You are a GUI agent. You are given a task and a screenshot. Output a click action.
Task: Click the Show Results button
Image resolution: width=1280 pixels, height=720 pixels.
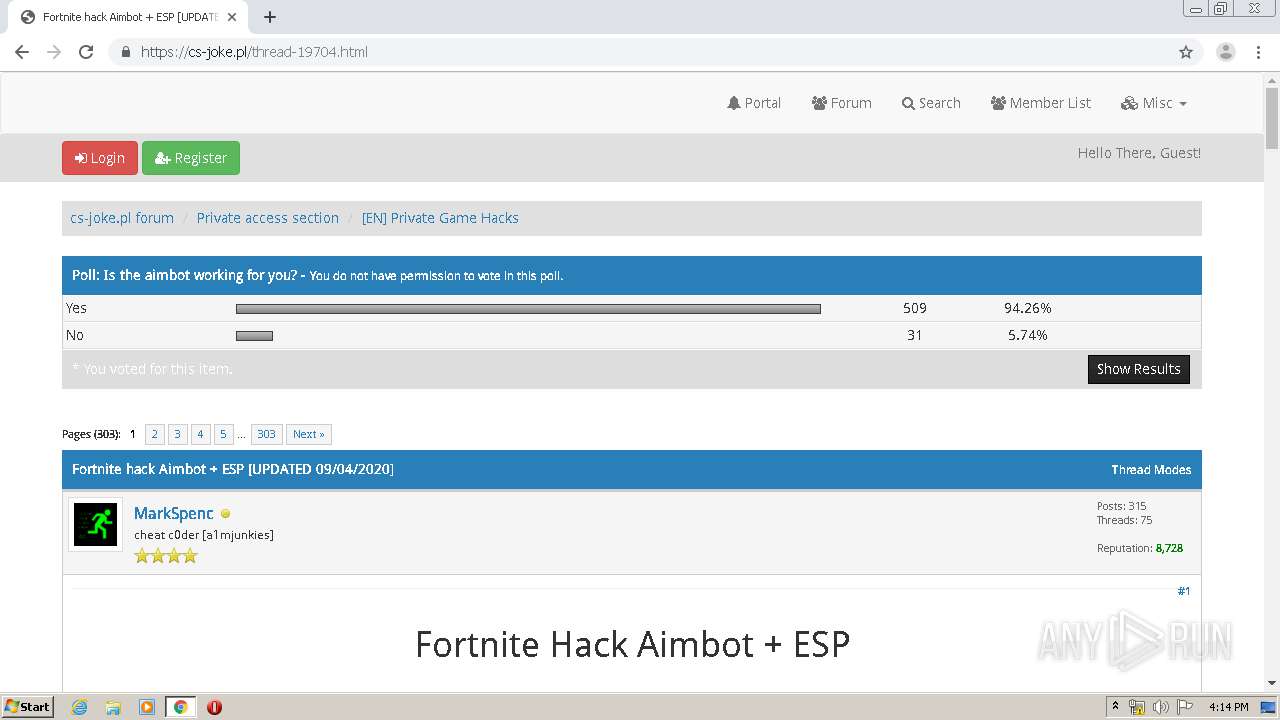point(1139,369)
